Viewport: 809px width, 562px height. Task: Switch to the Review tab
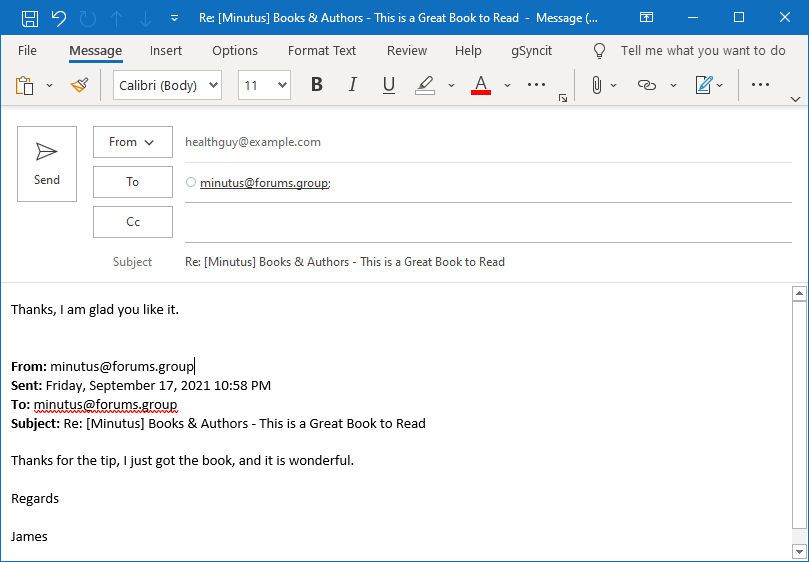point(407,51)
